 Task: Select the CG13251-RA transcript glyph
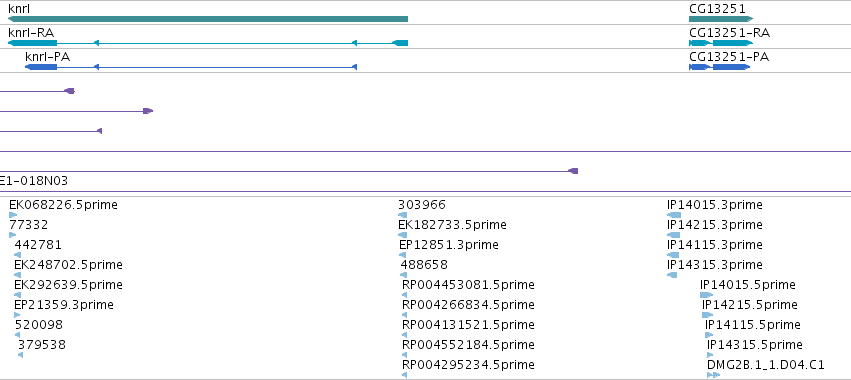click(x=721, y=43)
